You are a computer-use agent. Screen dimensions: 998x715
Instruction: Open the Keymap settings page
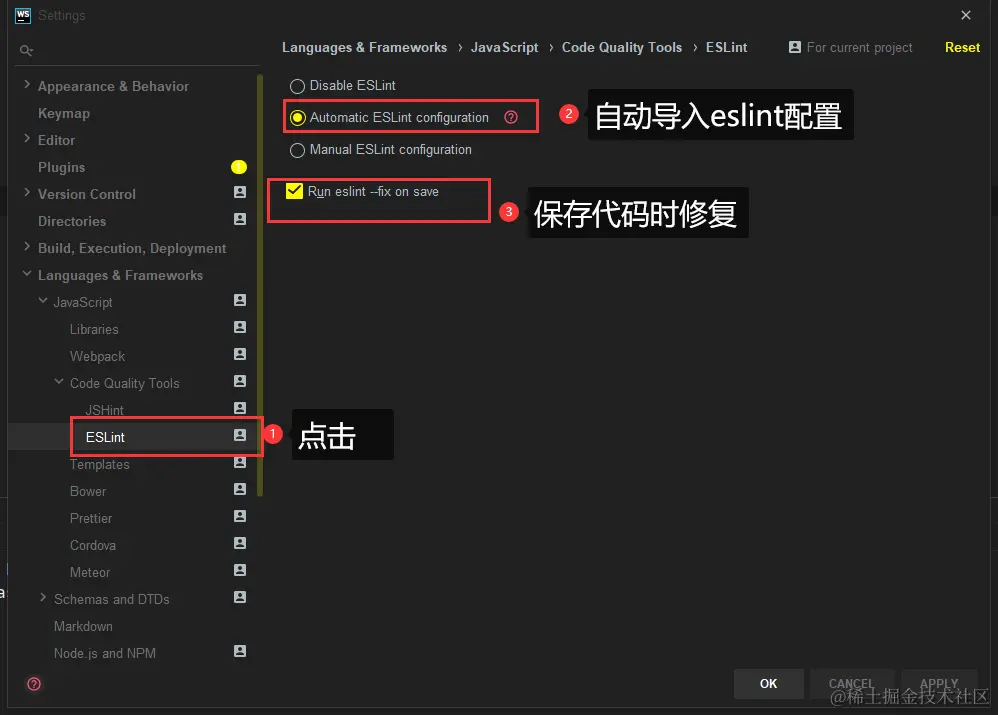tap(64, 113)
